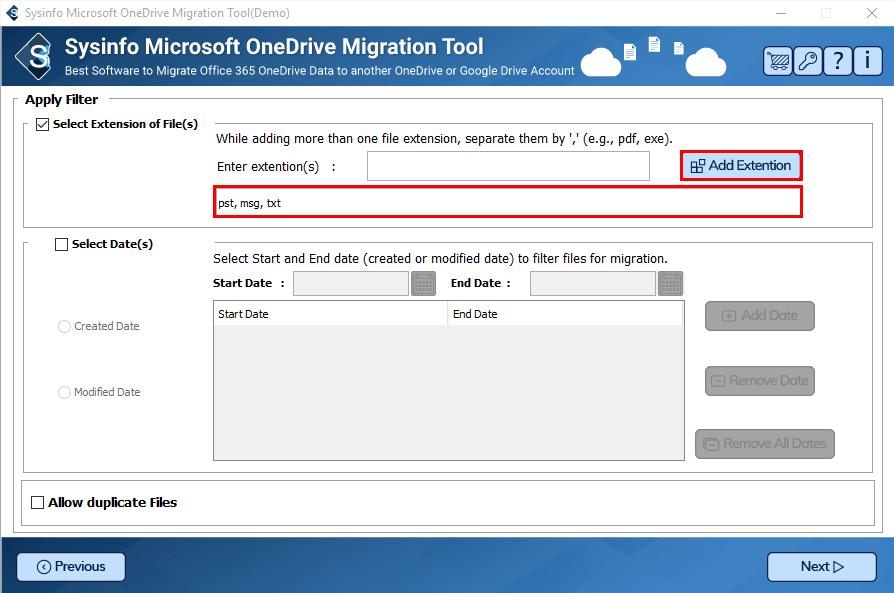Click the End Date column header
This screenshot has width=894, height=593.
565,314
